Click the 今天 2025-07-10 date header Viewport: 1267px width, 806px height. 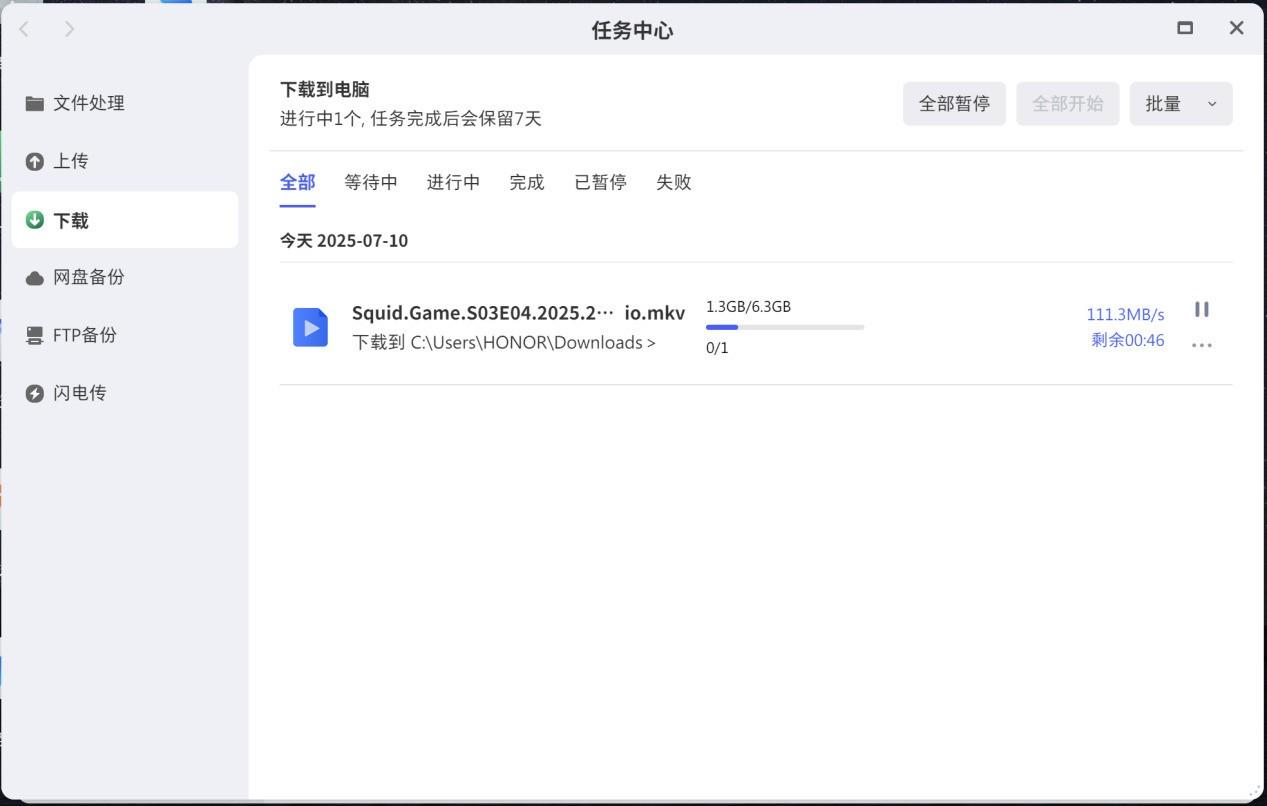[344, 240]
